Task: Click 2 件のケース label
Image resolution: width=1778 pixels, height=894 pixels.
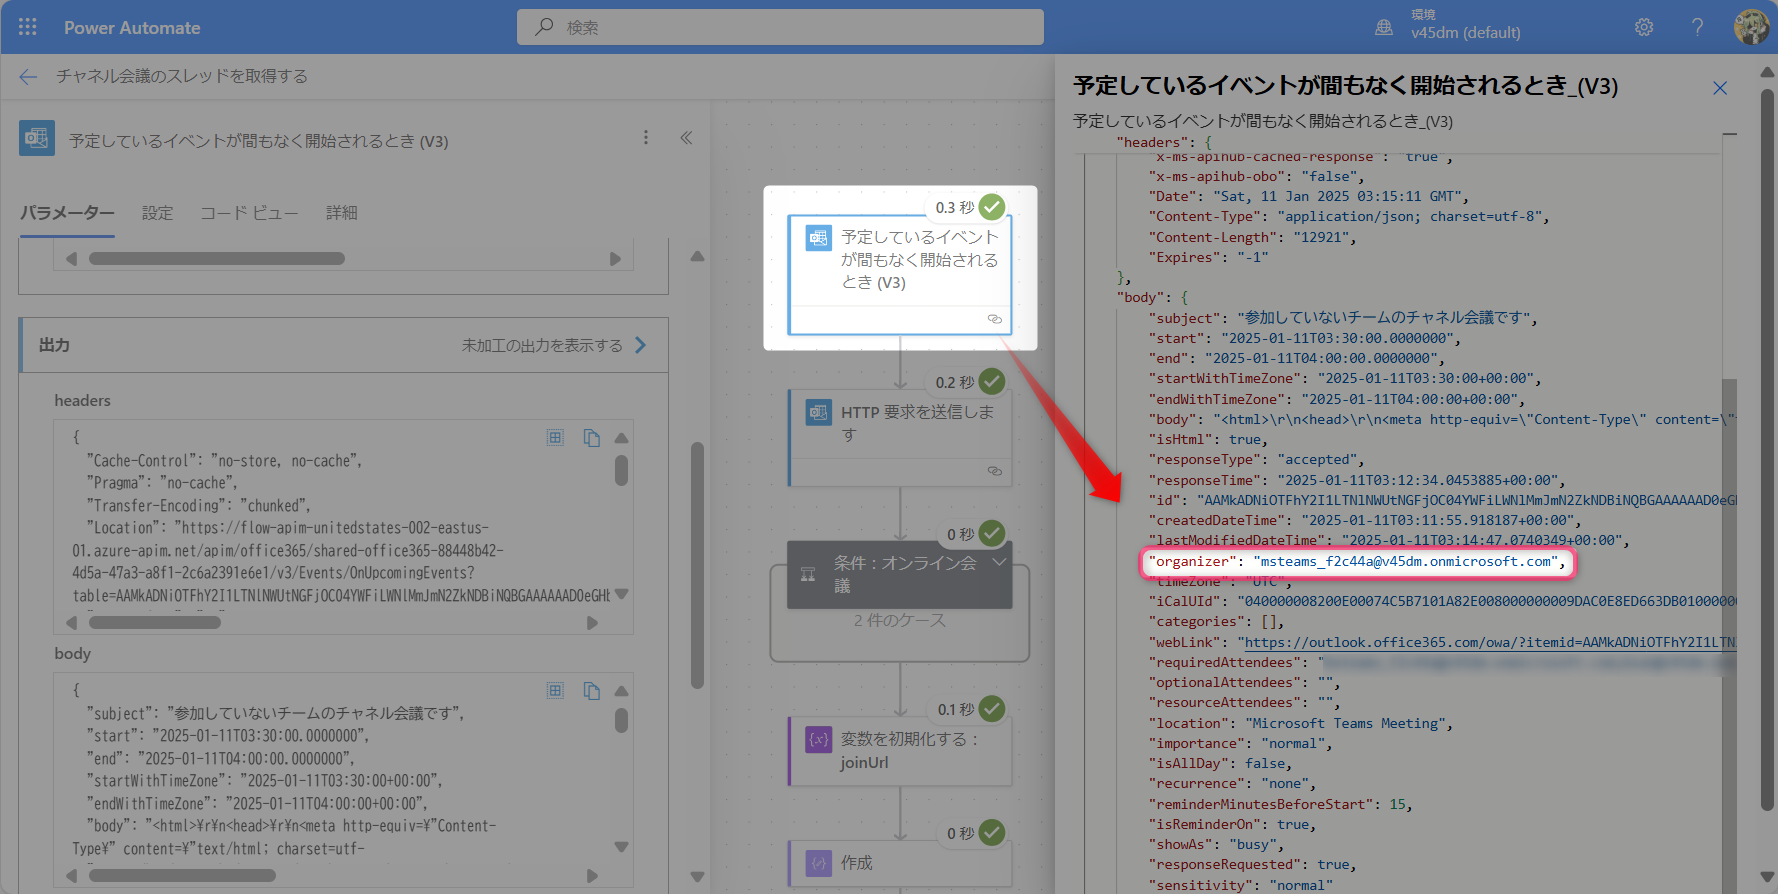Action: pos(900,620)
